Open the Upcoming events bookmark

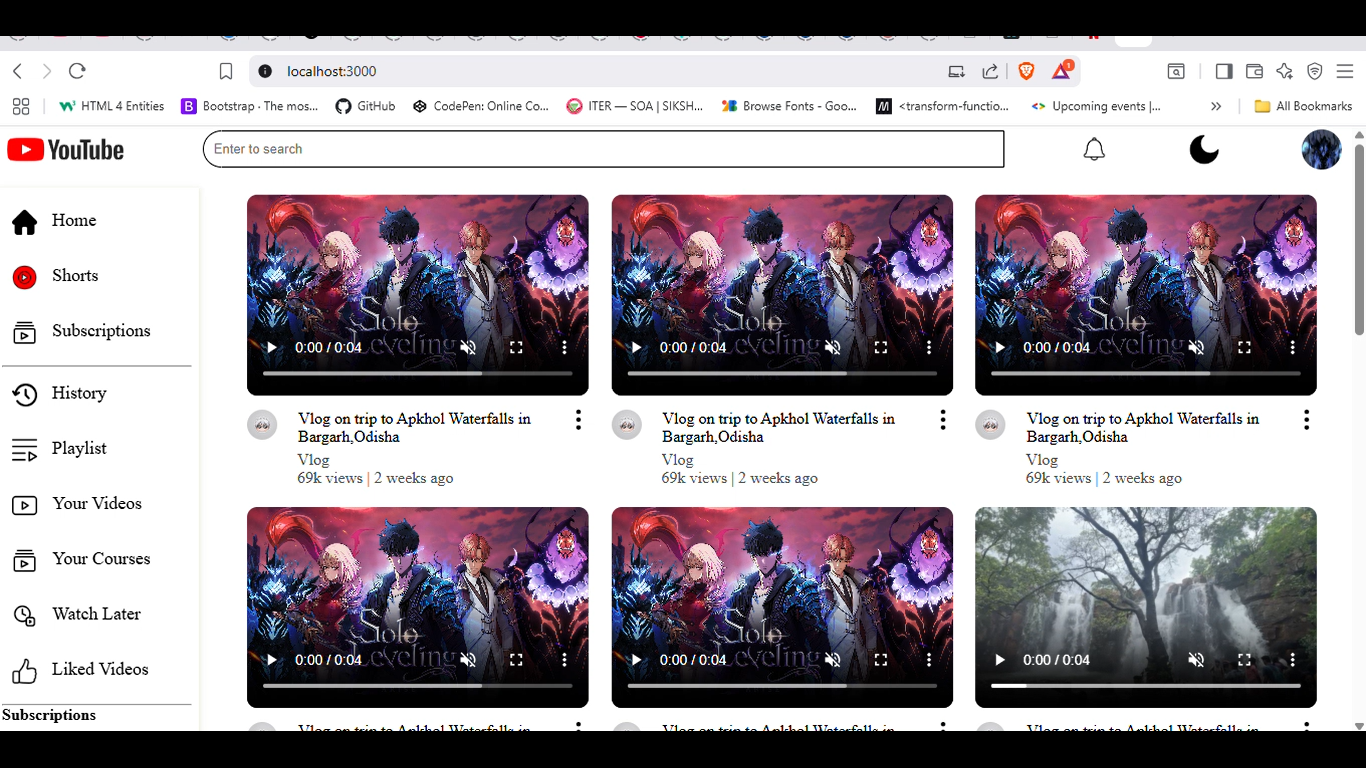pyautogui.click(x=1096, y=106)
